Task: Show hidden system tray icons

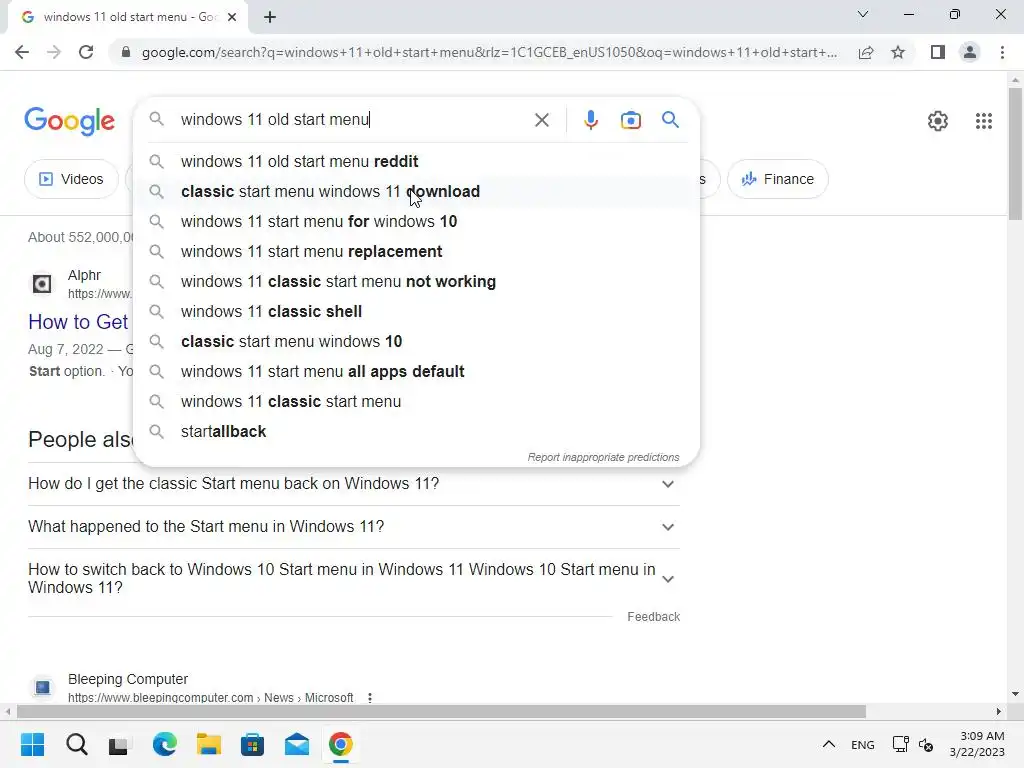Action: pos(829,744)
